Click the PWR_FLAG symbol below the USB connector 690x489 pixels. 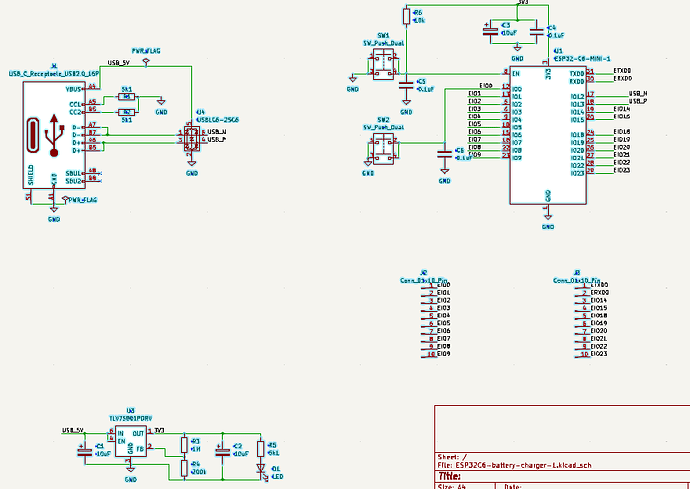coord(66,199)
